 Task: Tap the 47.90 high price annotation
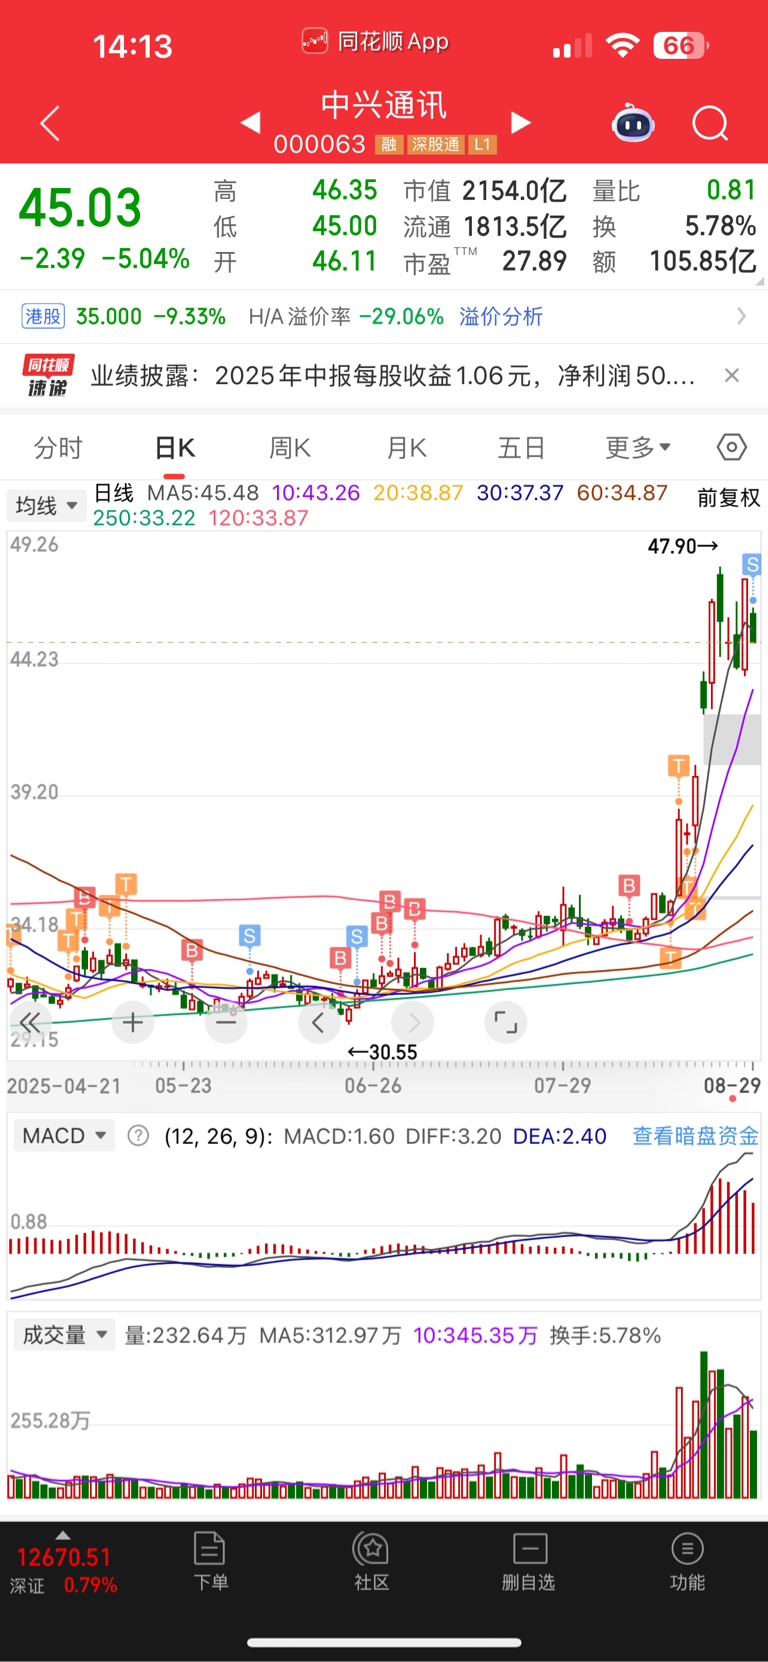point(683,546)
